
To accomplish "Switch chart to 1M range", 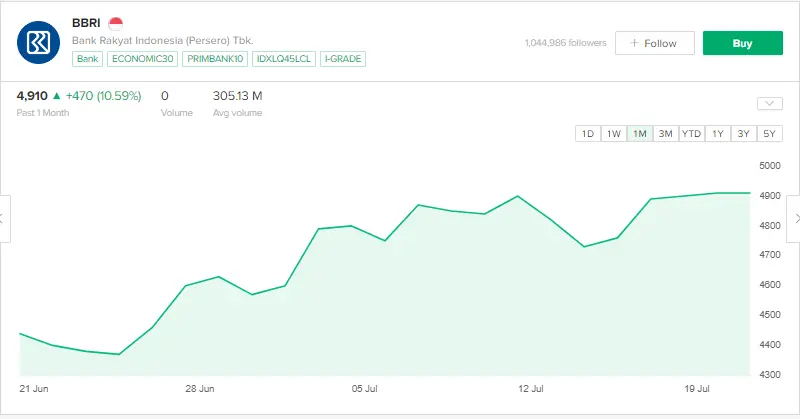I will pos(640,134).
